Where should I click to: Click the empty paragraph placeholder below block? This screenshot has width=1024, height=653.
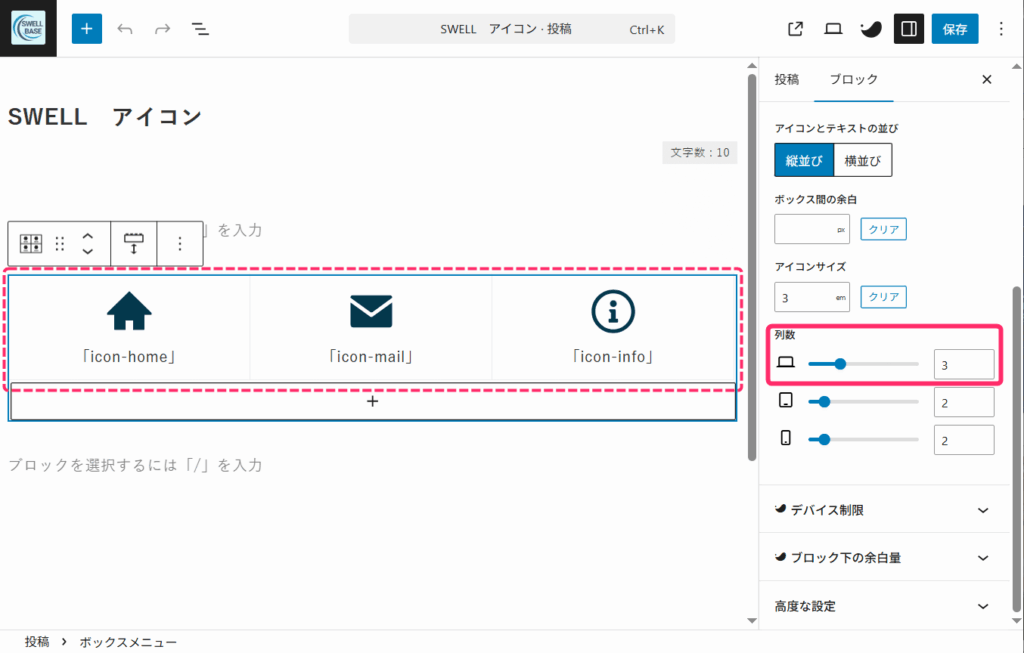[x=135, y=465]
